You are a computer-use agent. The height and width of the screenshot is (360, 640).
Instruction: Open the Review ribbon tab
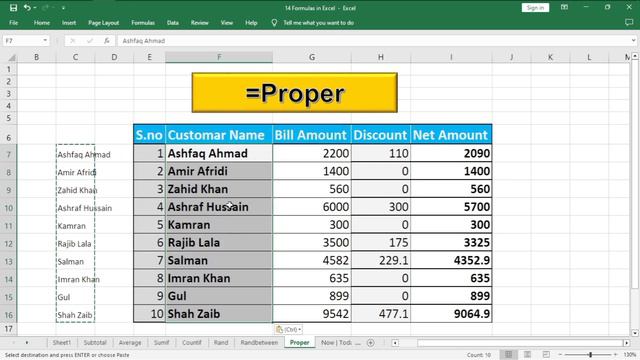200,23
